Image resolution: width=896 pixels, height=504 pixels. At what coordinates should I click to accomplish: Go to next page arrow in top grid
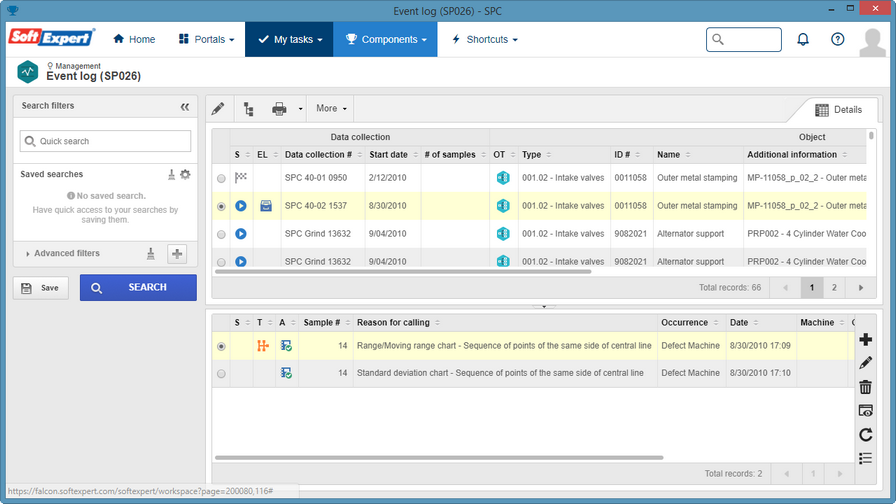pyautogui.click(x=861, y=287)
